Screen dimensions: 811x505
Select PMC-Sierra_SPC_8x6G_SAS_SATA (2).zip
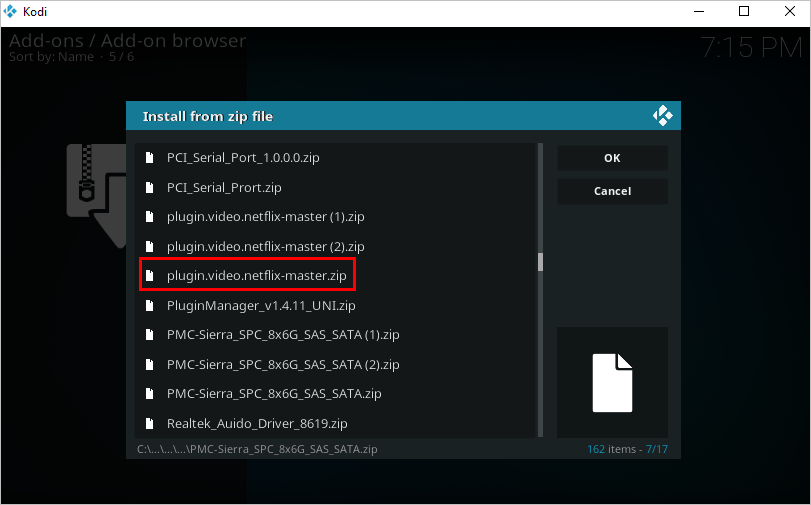click(x=336, y=364)
